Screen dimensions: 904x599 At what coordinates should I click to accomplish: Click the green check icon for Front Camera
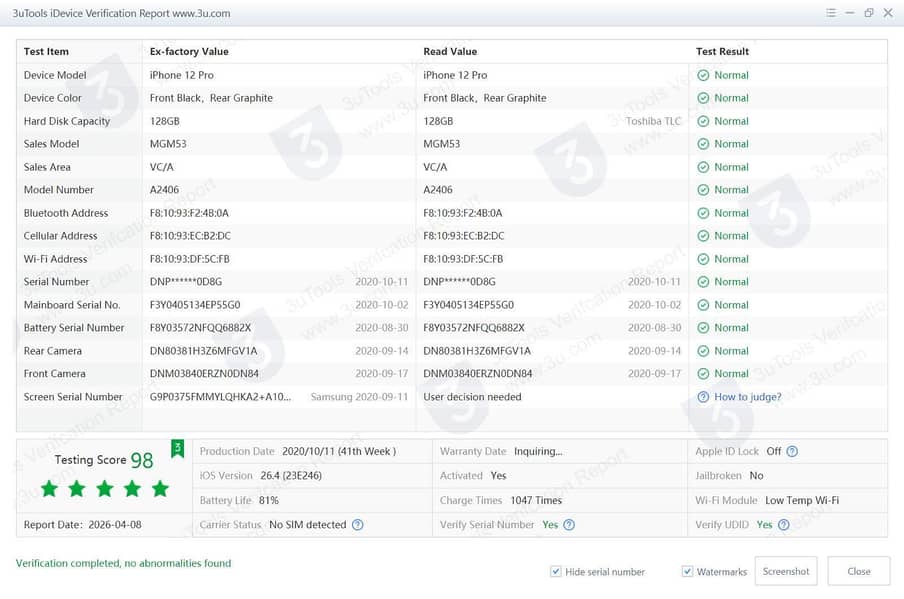click(703, 374)
